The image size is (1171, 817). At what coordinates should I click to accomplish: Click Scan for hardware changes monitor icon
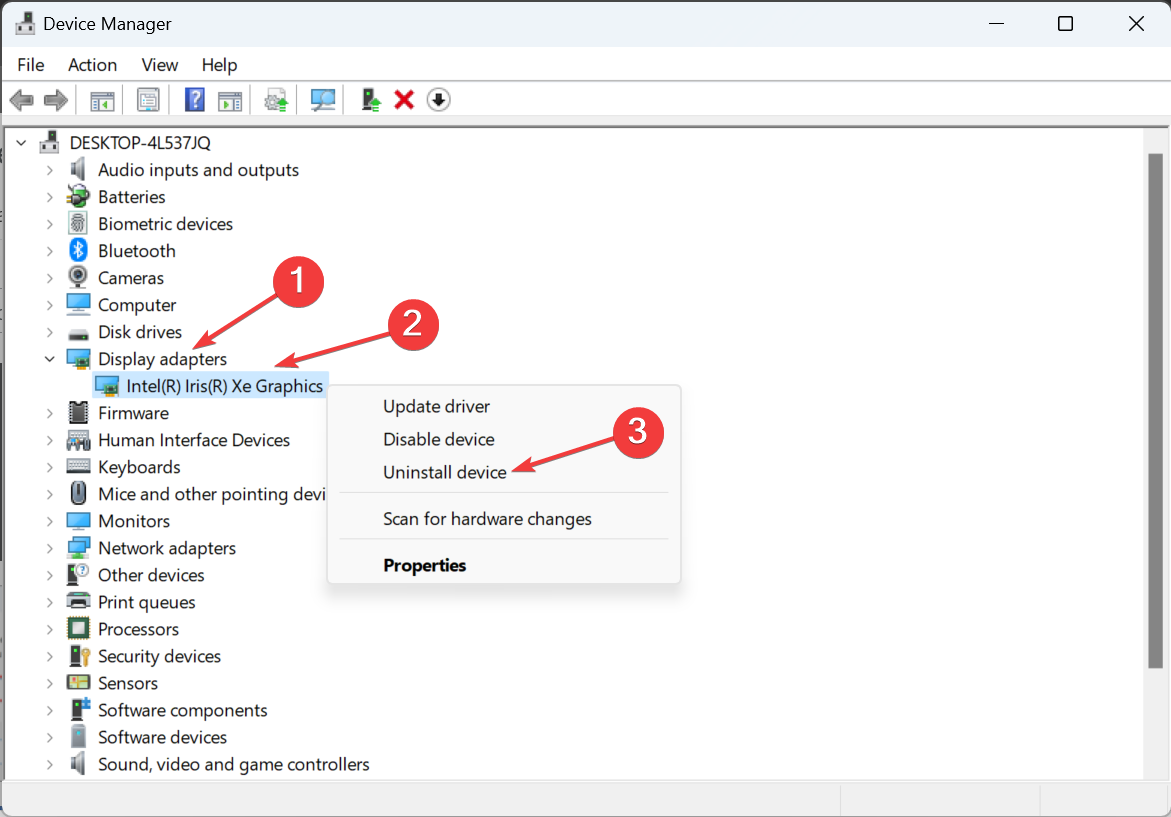[323, 100]
